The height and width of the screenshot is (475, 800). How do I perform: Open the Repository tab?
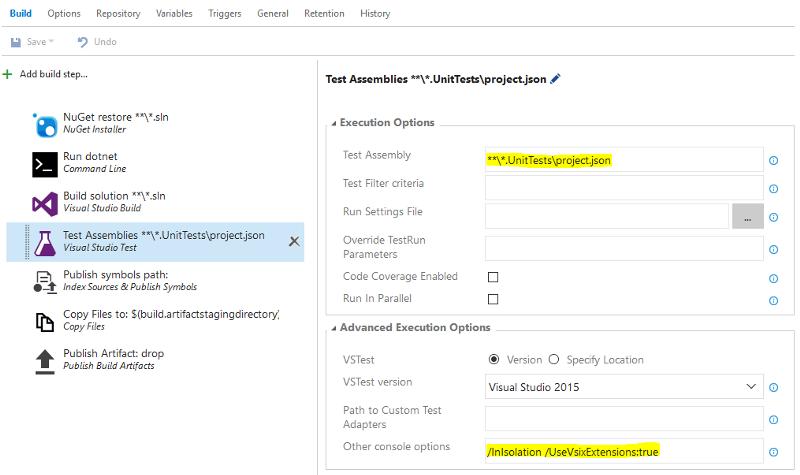coord(118,14)
